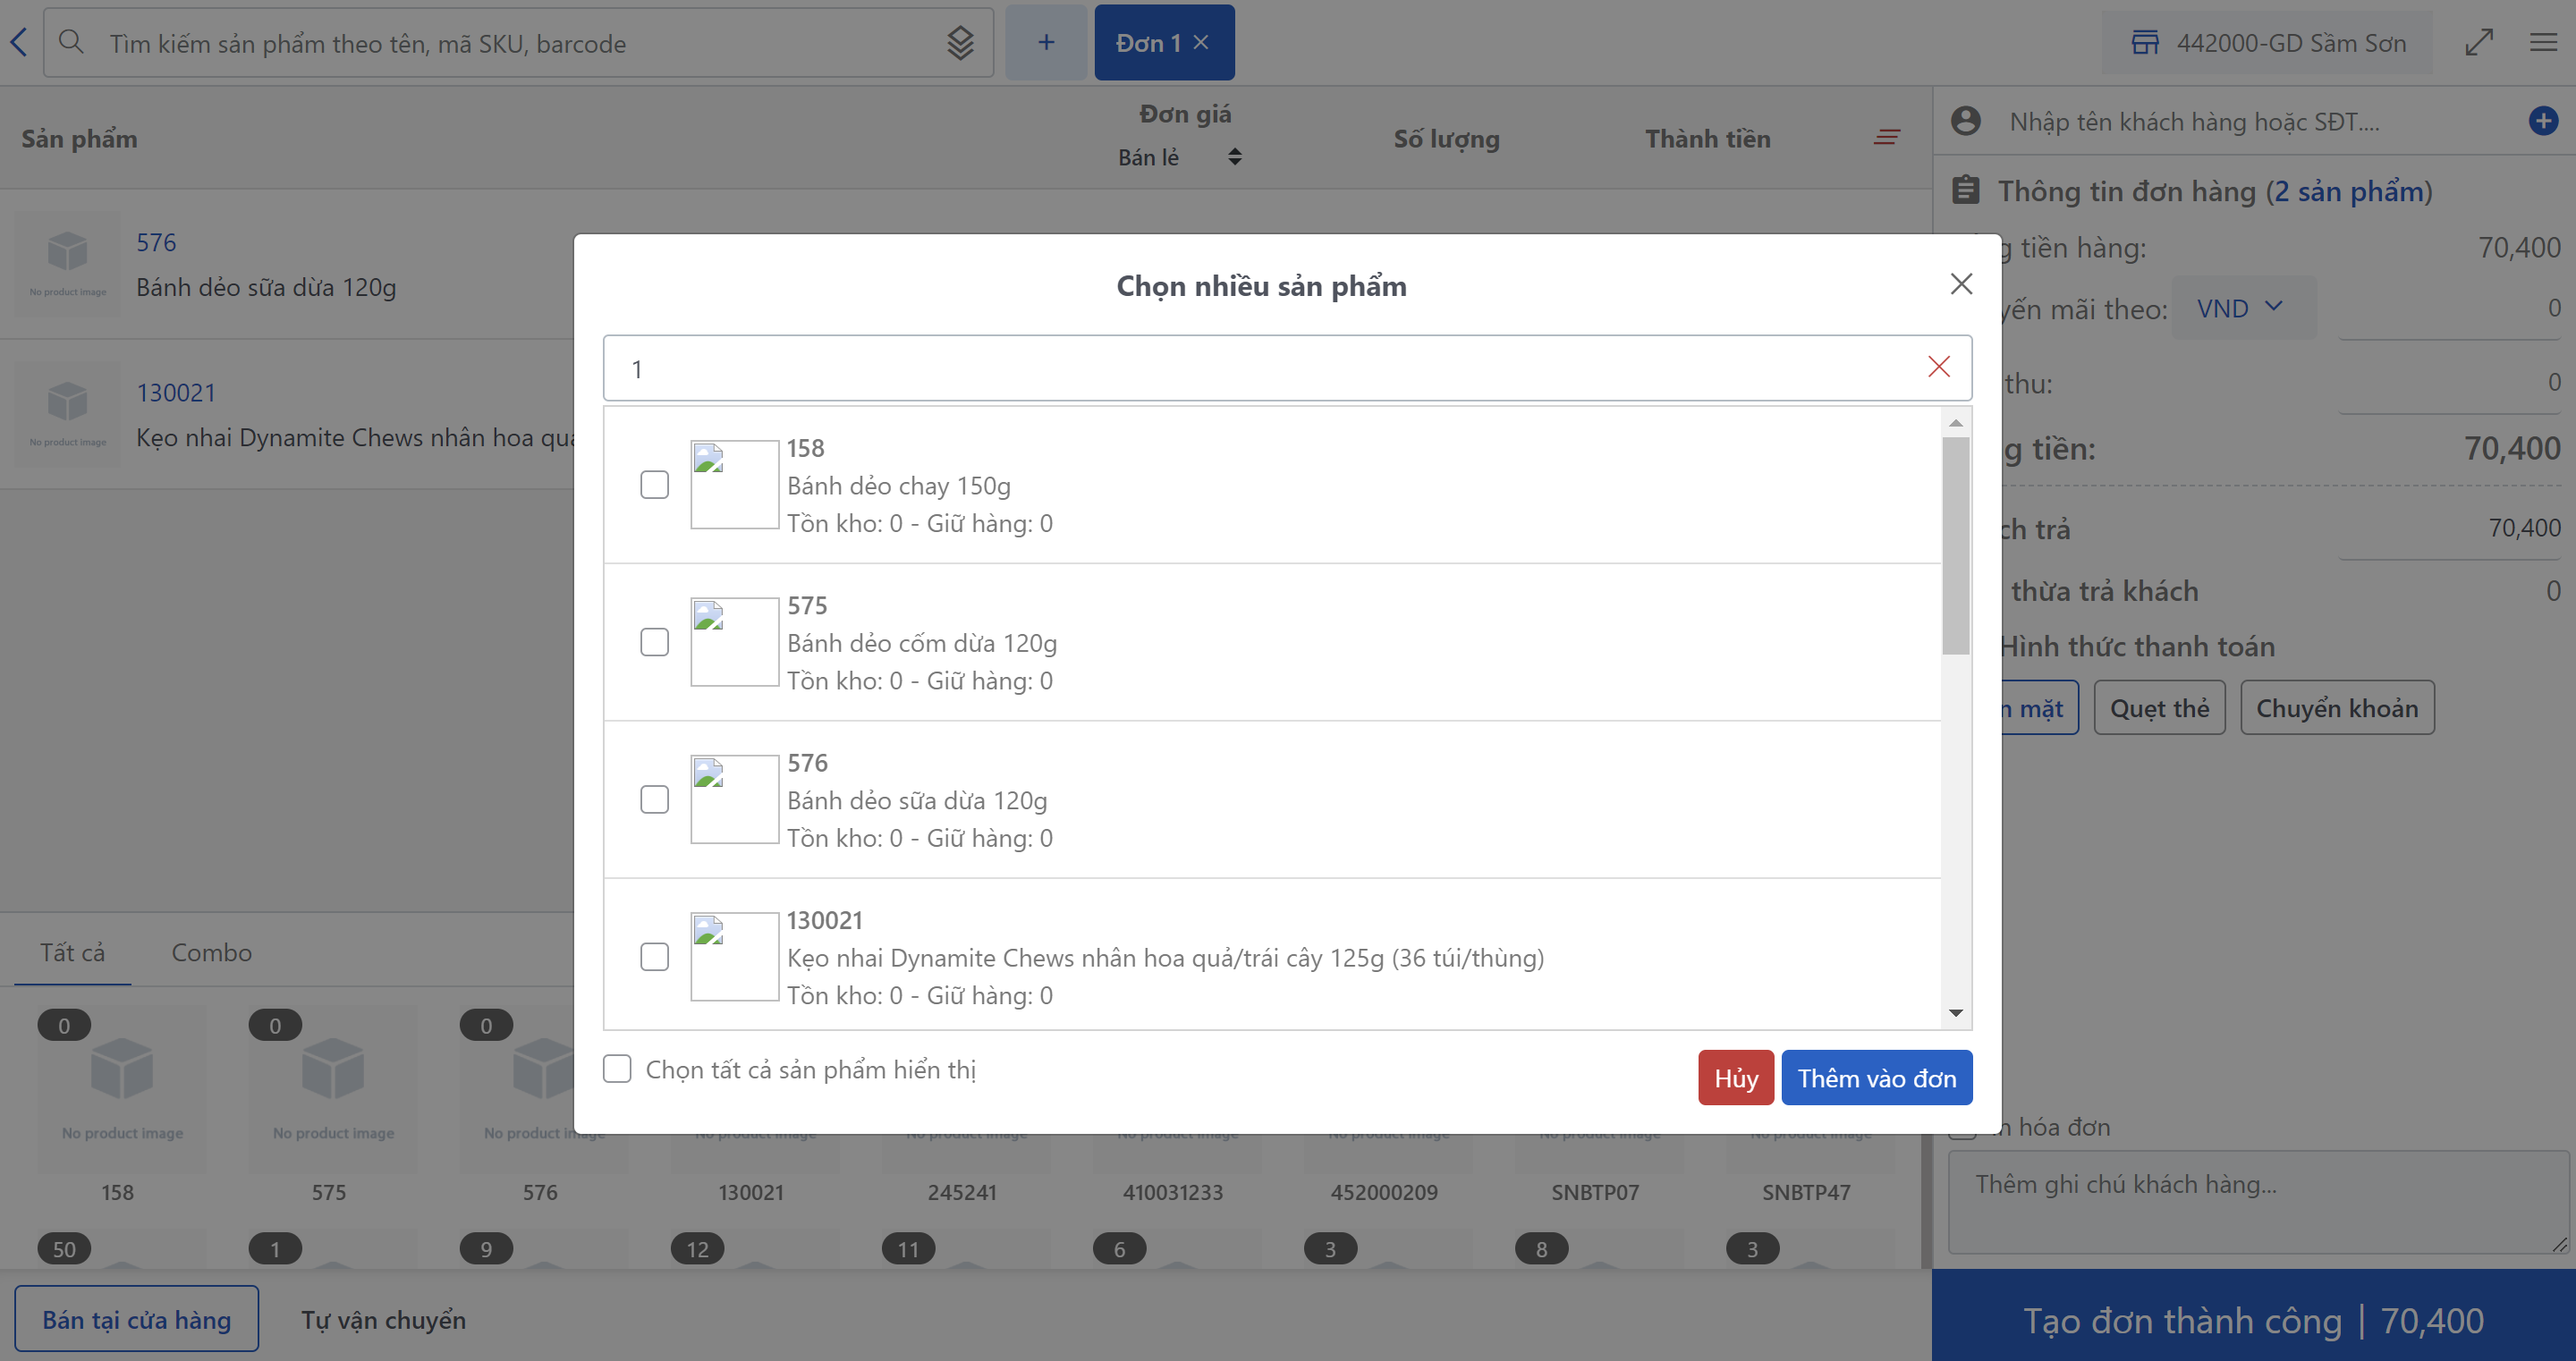
Task: Clear the modal search with red X
Action: [x=1938, y=367]
